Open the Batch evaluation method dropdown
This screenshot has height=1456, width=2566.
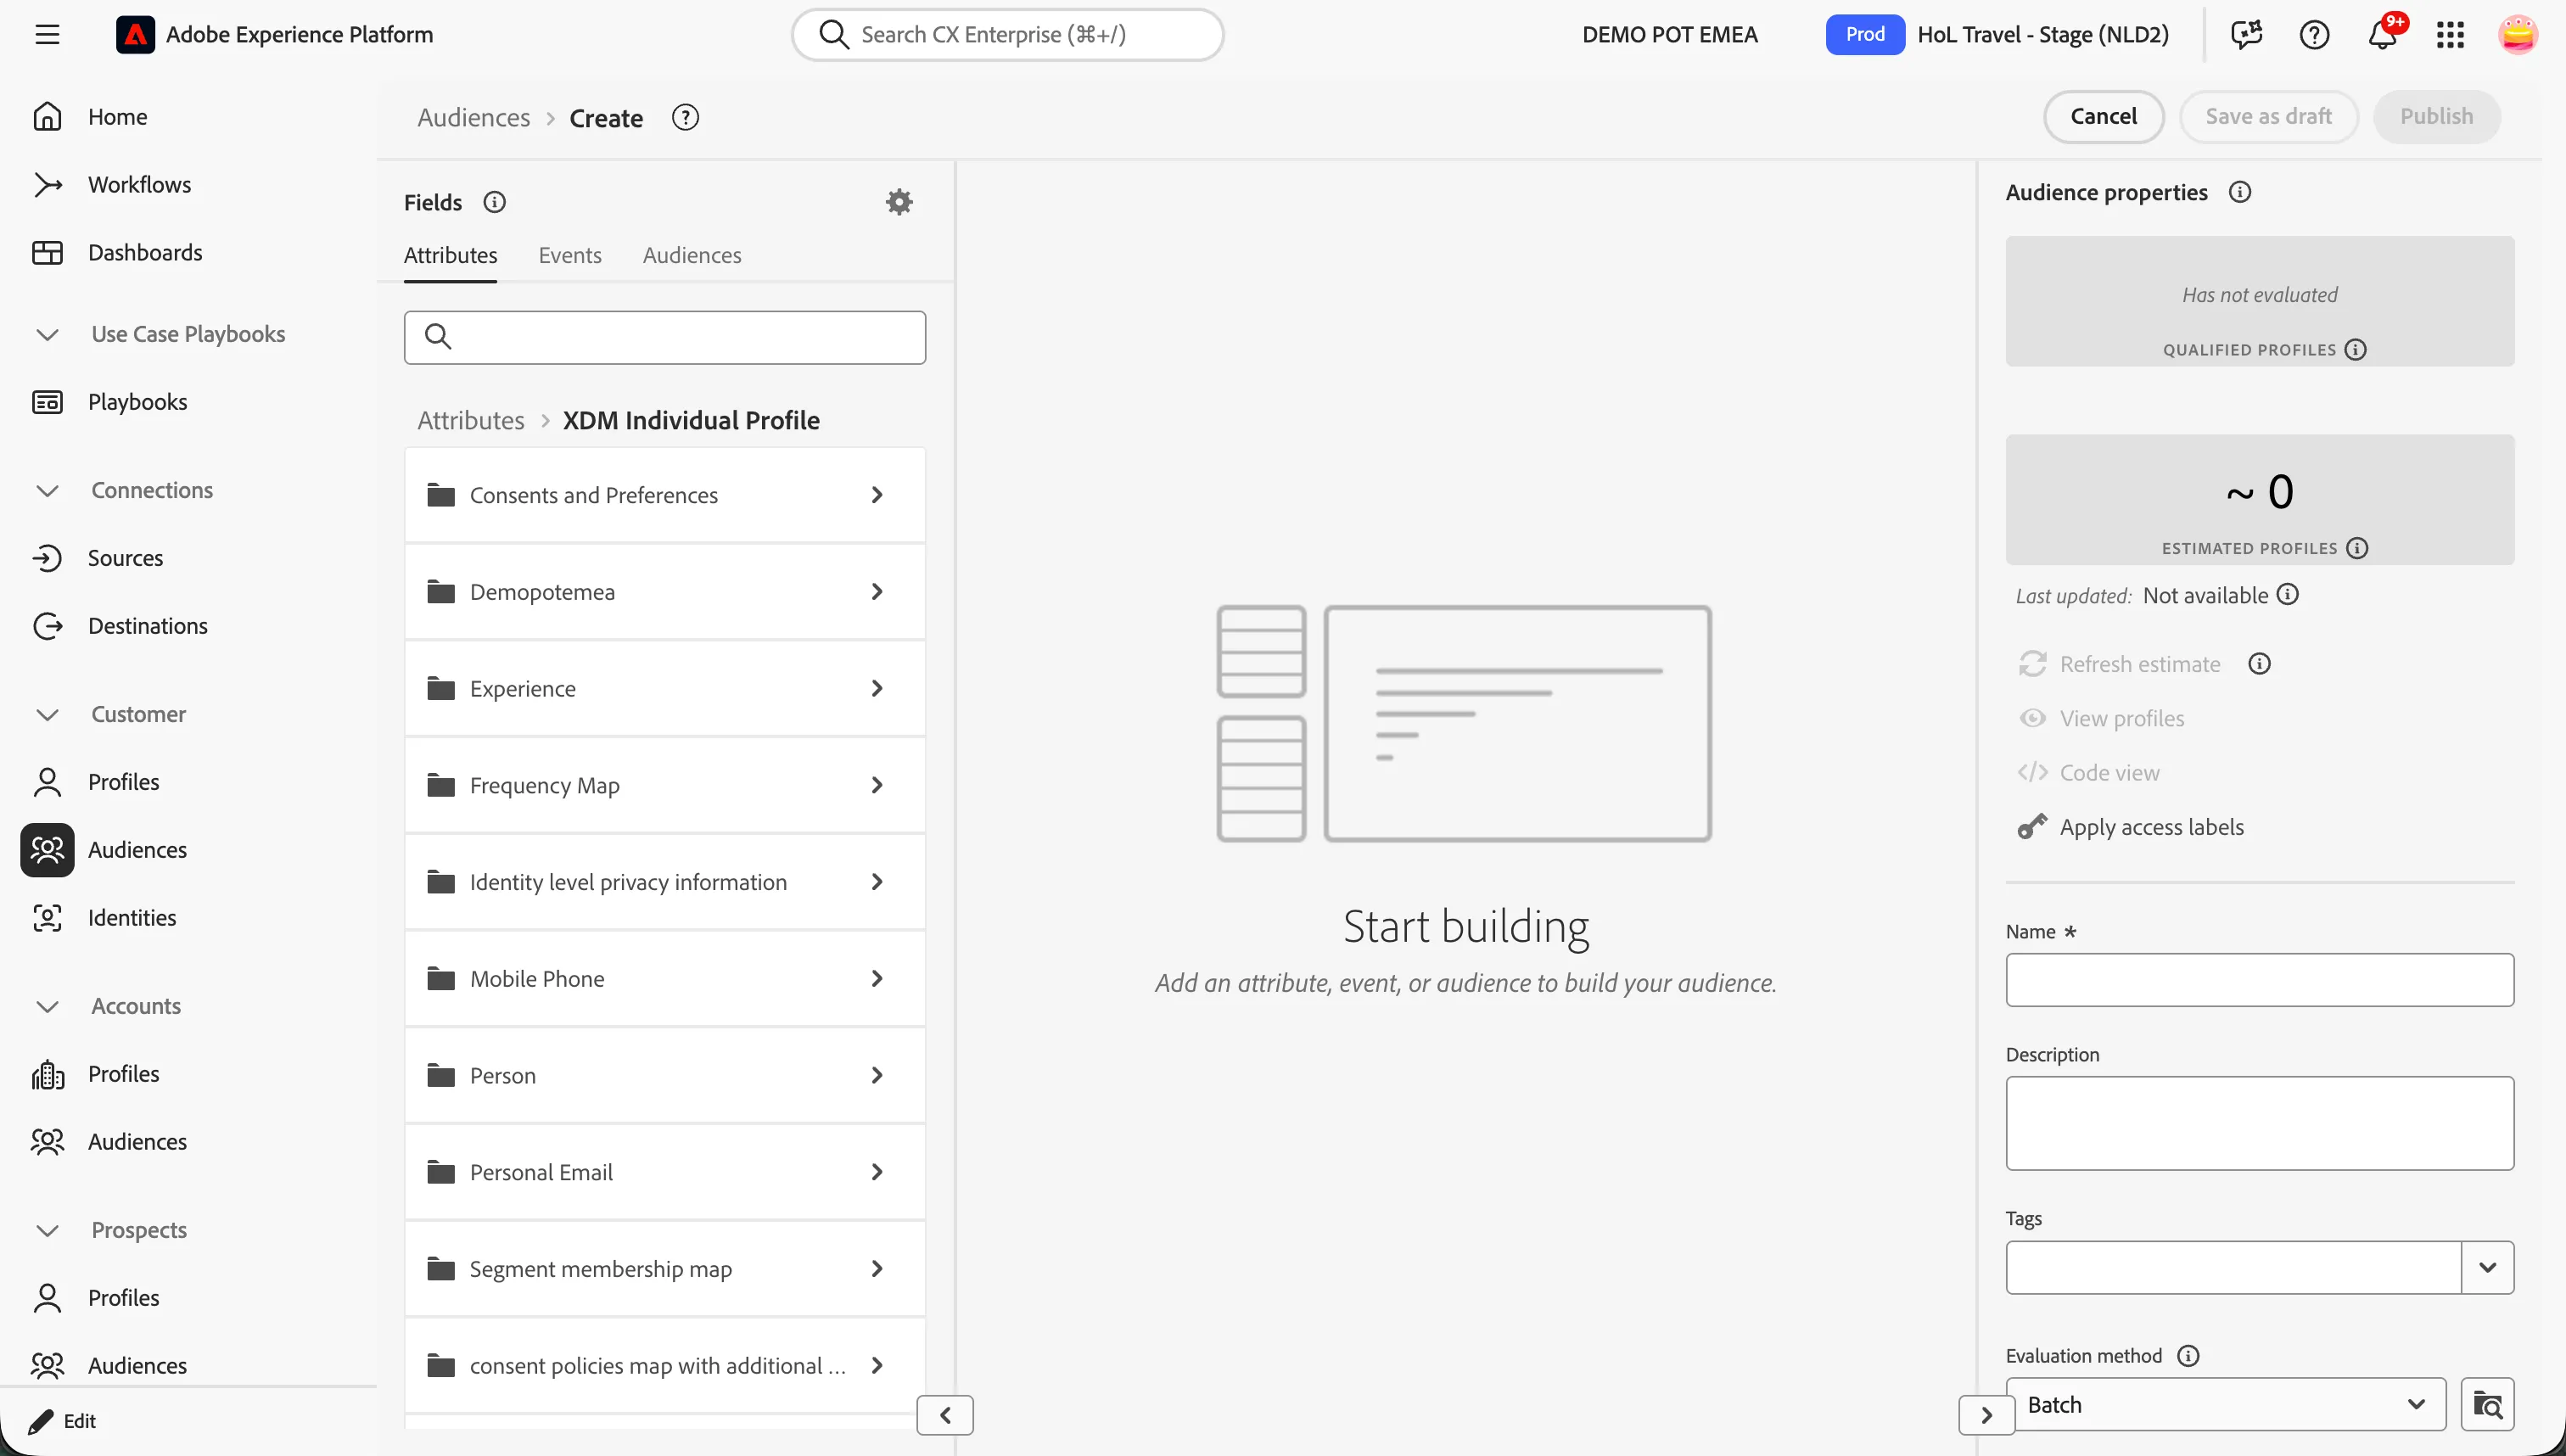[2226, 1405]
